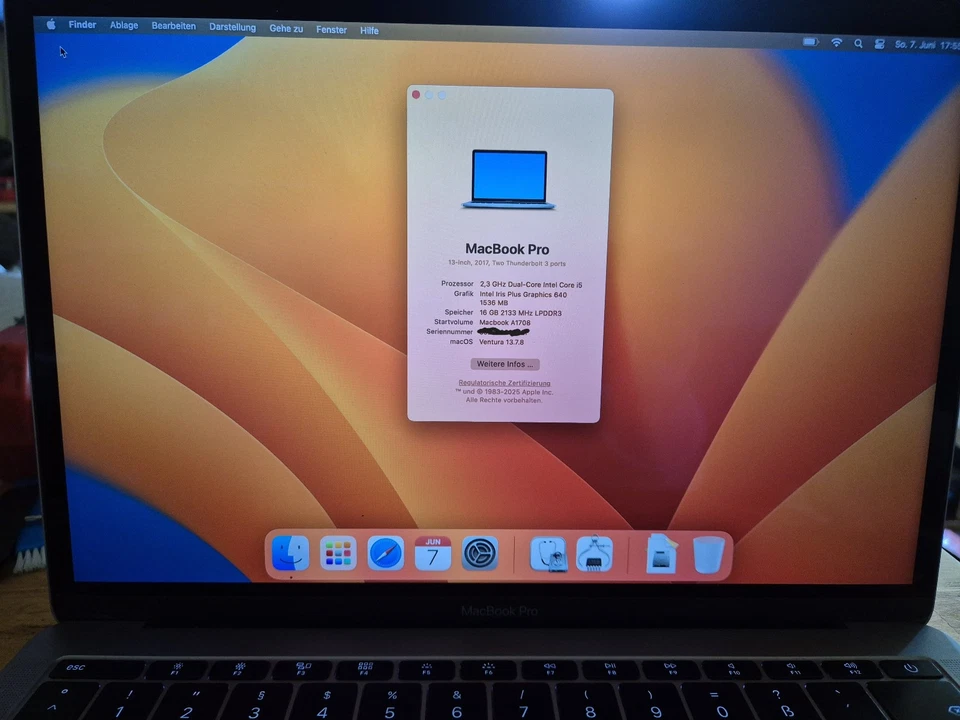The image size is (960, 720).
Task: Open the disk image document in Dock
Action: coord(662,554)
